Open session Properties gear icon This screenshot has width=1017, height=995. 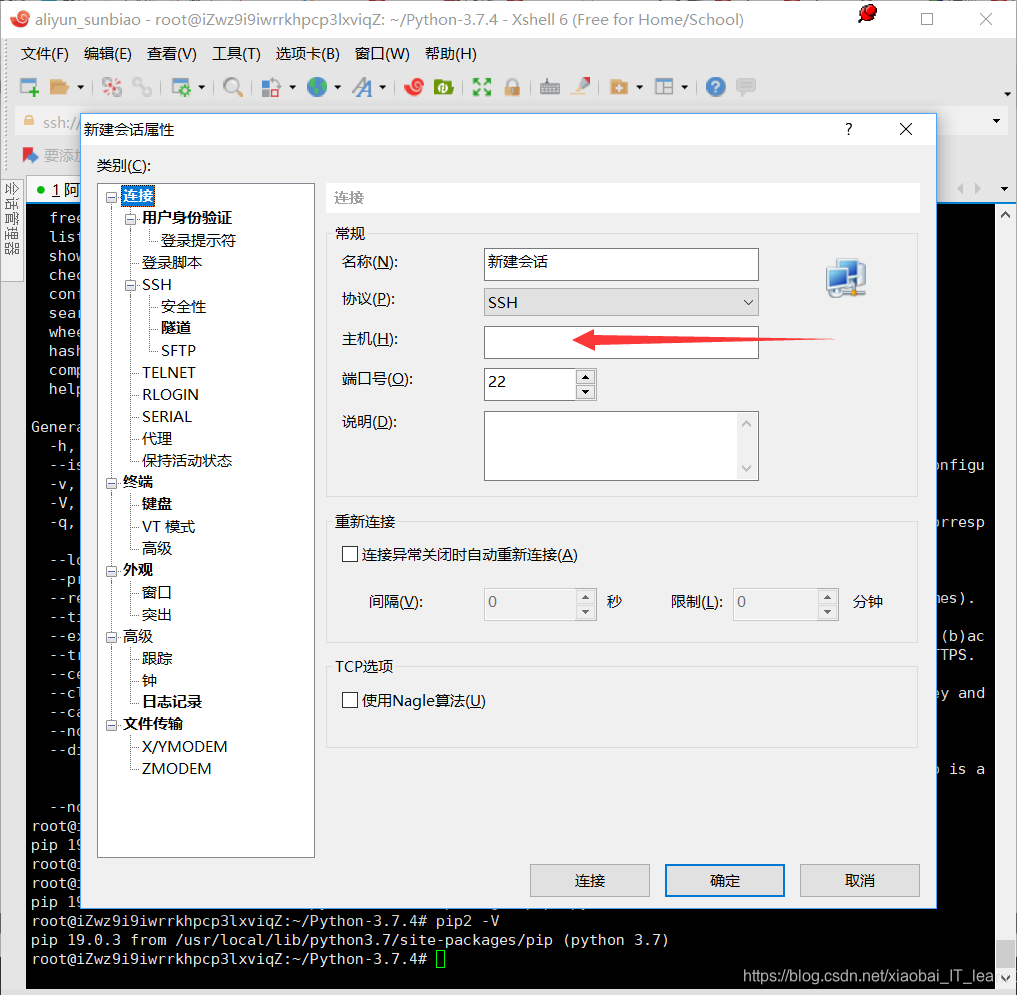(x=181, y=87)
